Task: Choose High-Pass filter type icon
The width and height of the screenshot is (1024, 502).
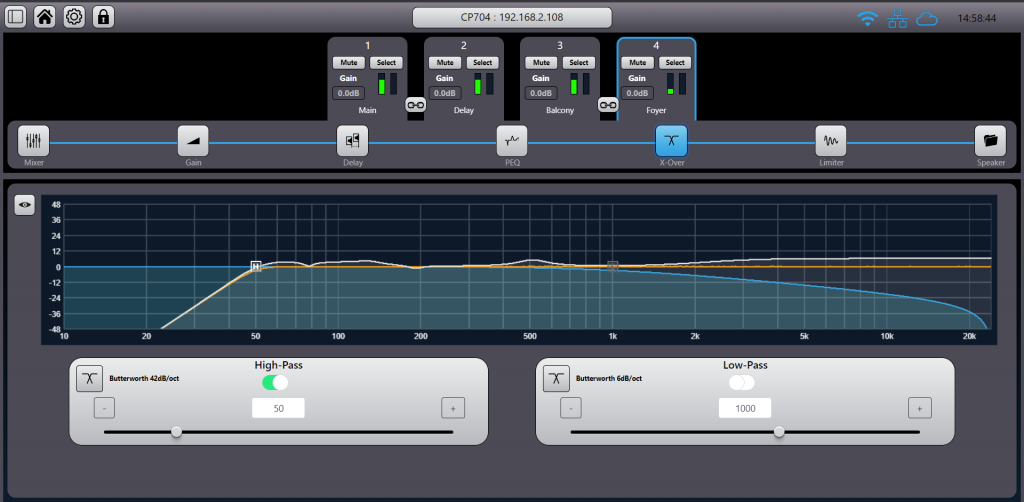Action: pyautogui.click(x=89, y=379)
